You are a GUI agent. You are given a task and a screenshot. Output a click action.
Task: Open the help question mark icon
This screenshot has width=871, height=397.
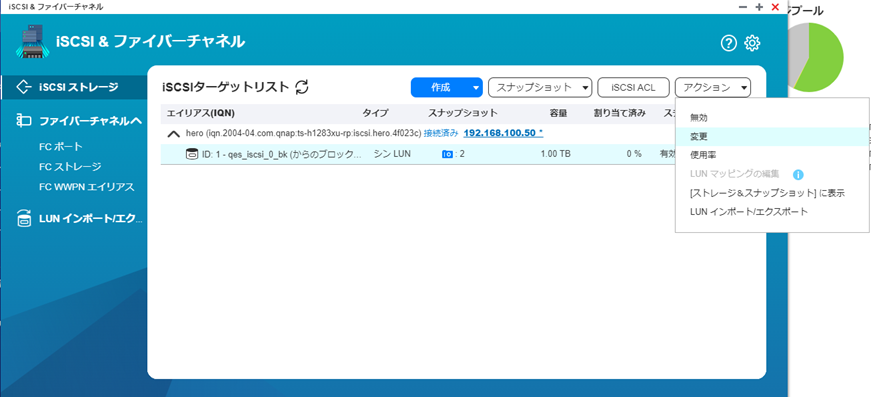728,43
